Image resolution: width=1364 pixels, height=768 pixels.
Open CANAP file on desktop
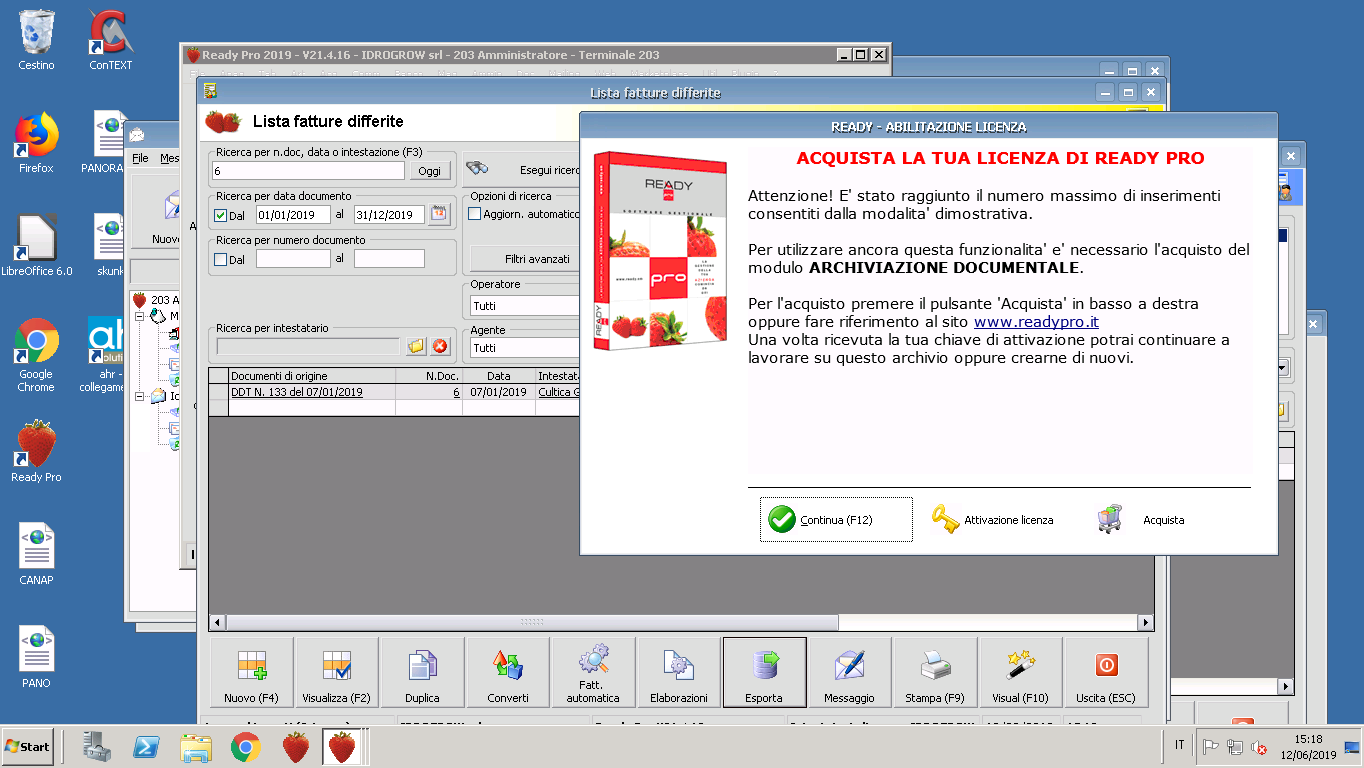[x=36, y=554]
